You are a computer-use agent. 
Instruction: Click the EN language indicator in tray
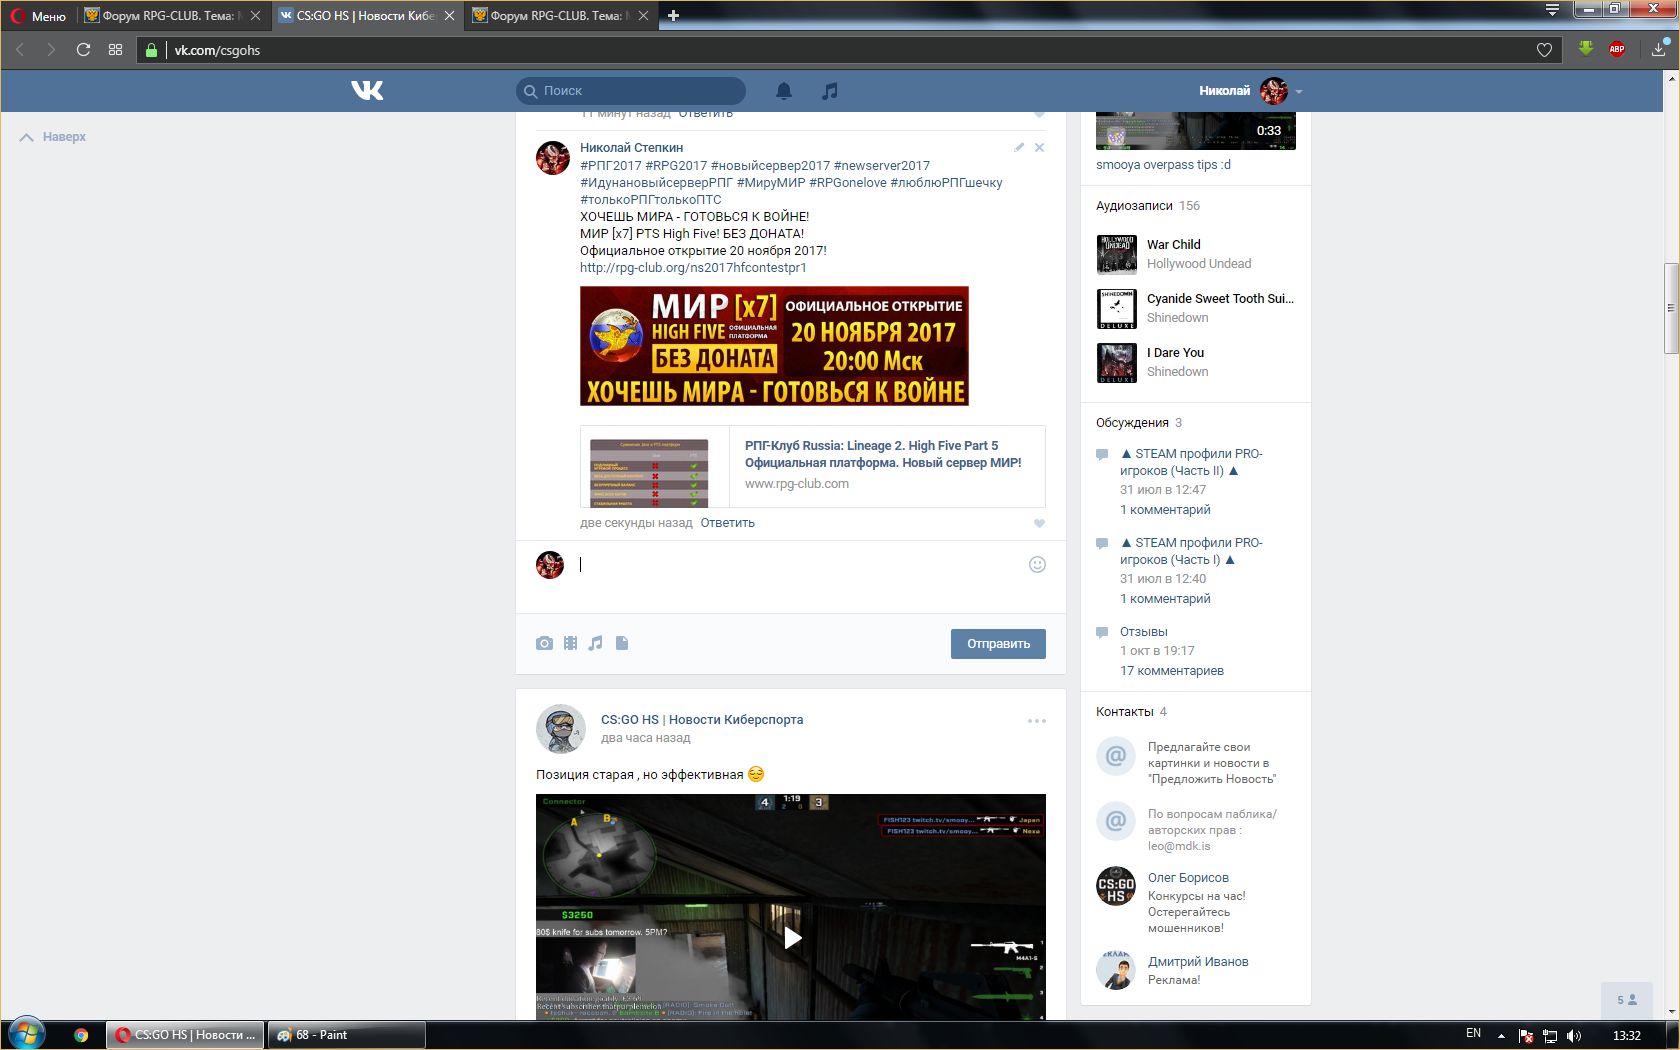pyautogui.click(x=1473, y=1034)
